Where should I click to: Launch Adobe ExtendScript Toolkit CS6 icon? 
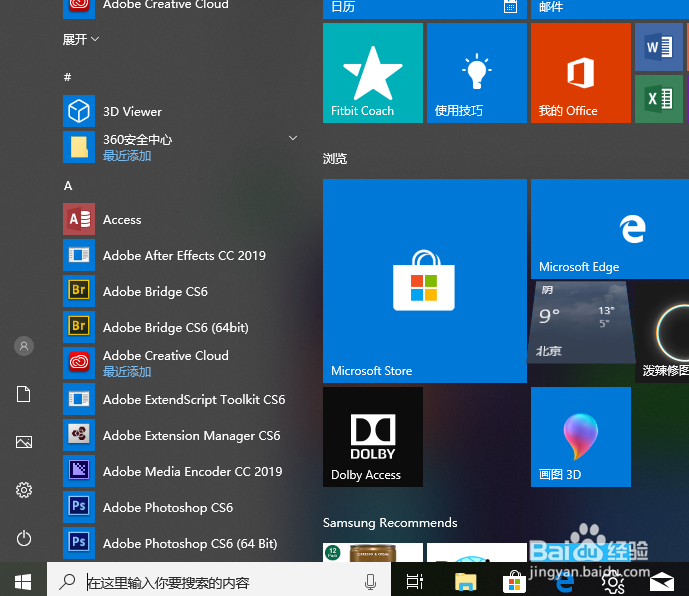click(x=79, y=399)
